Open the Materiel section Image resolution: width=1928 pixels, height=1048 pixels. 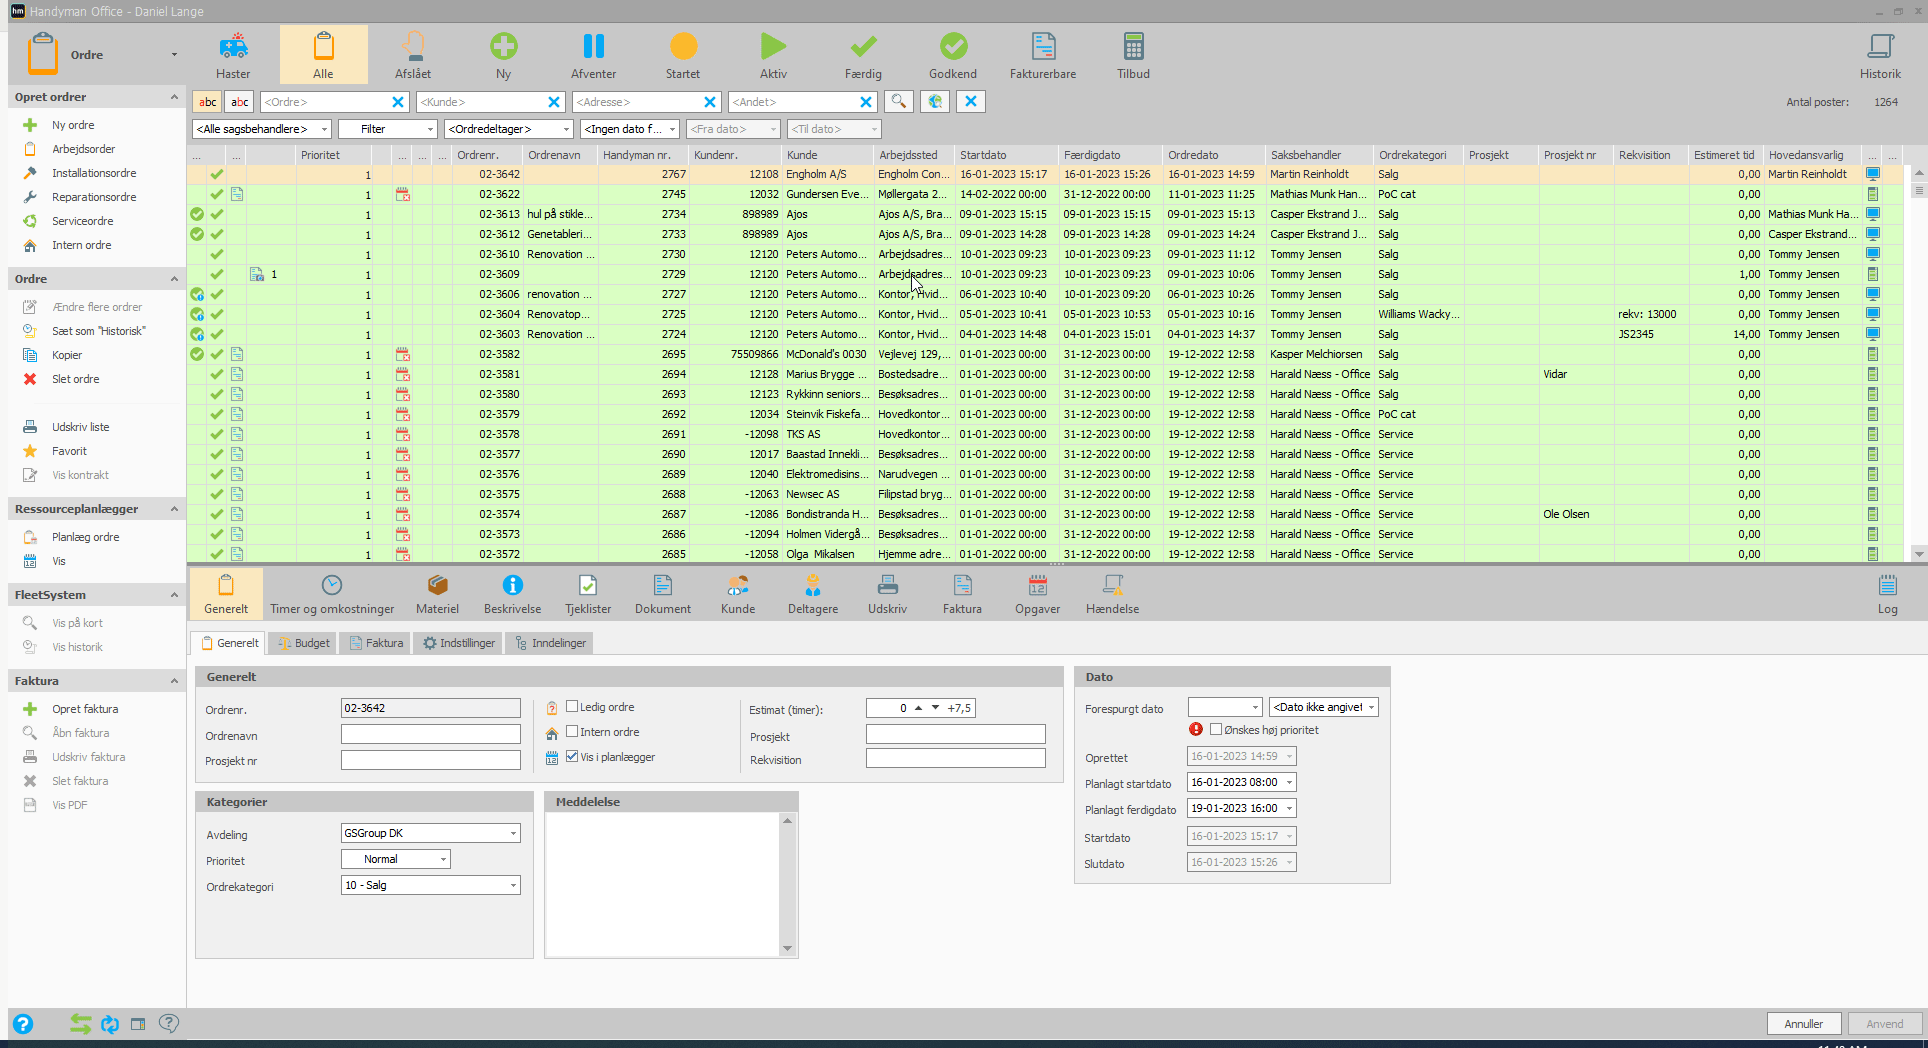tap(437, 594)
